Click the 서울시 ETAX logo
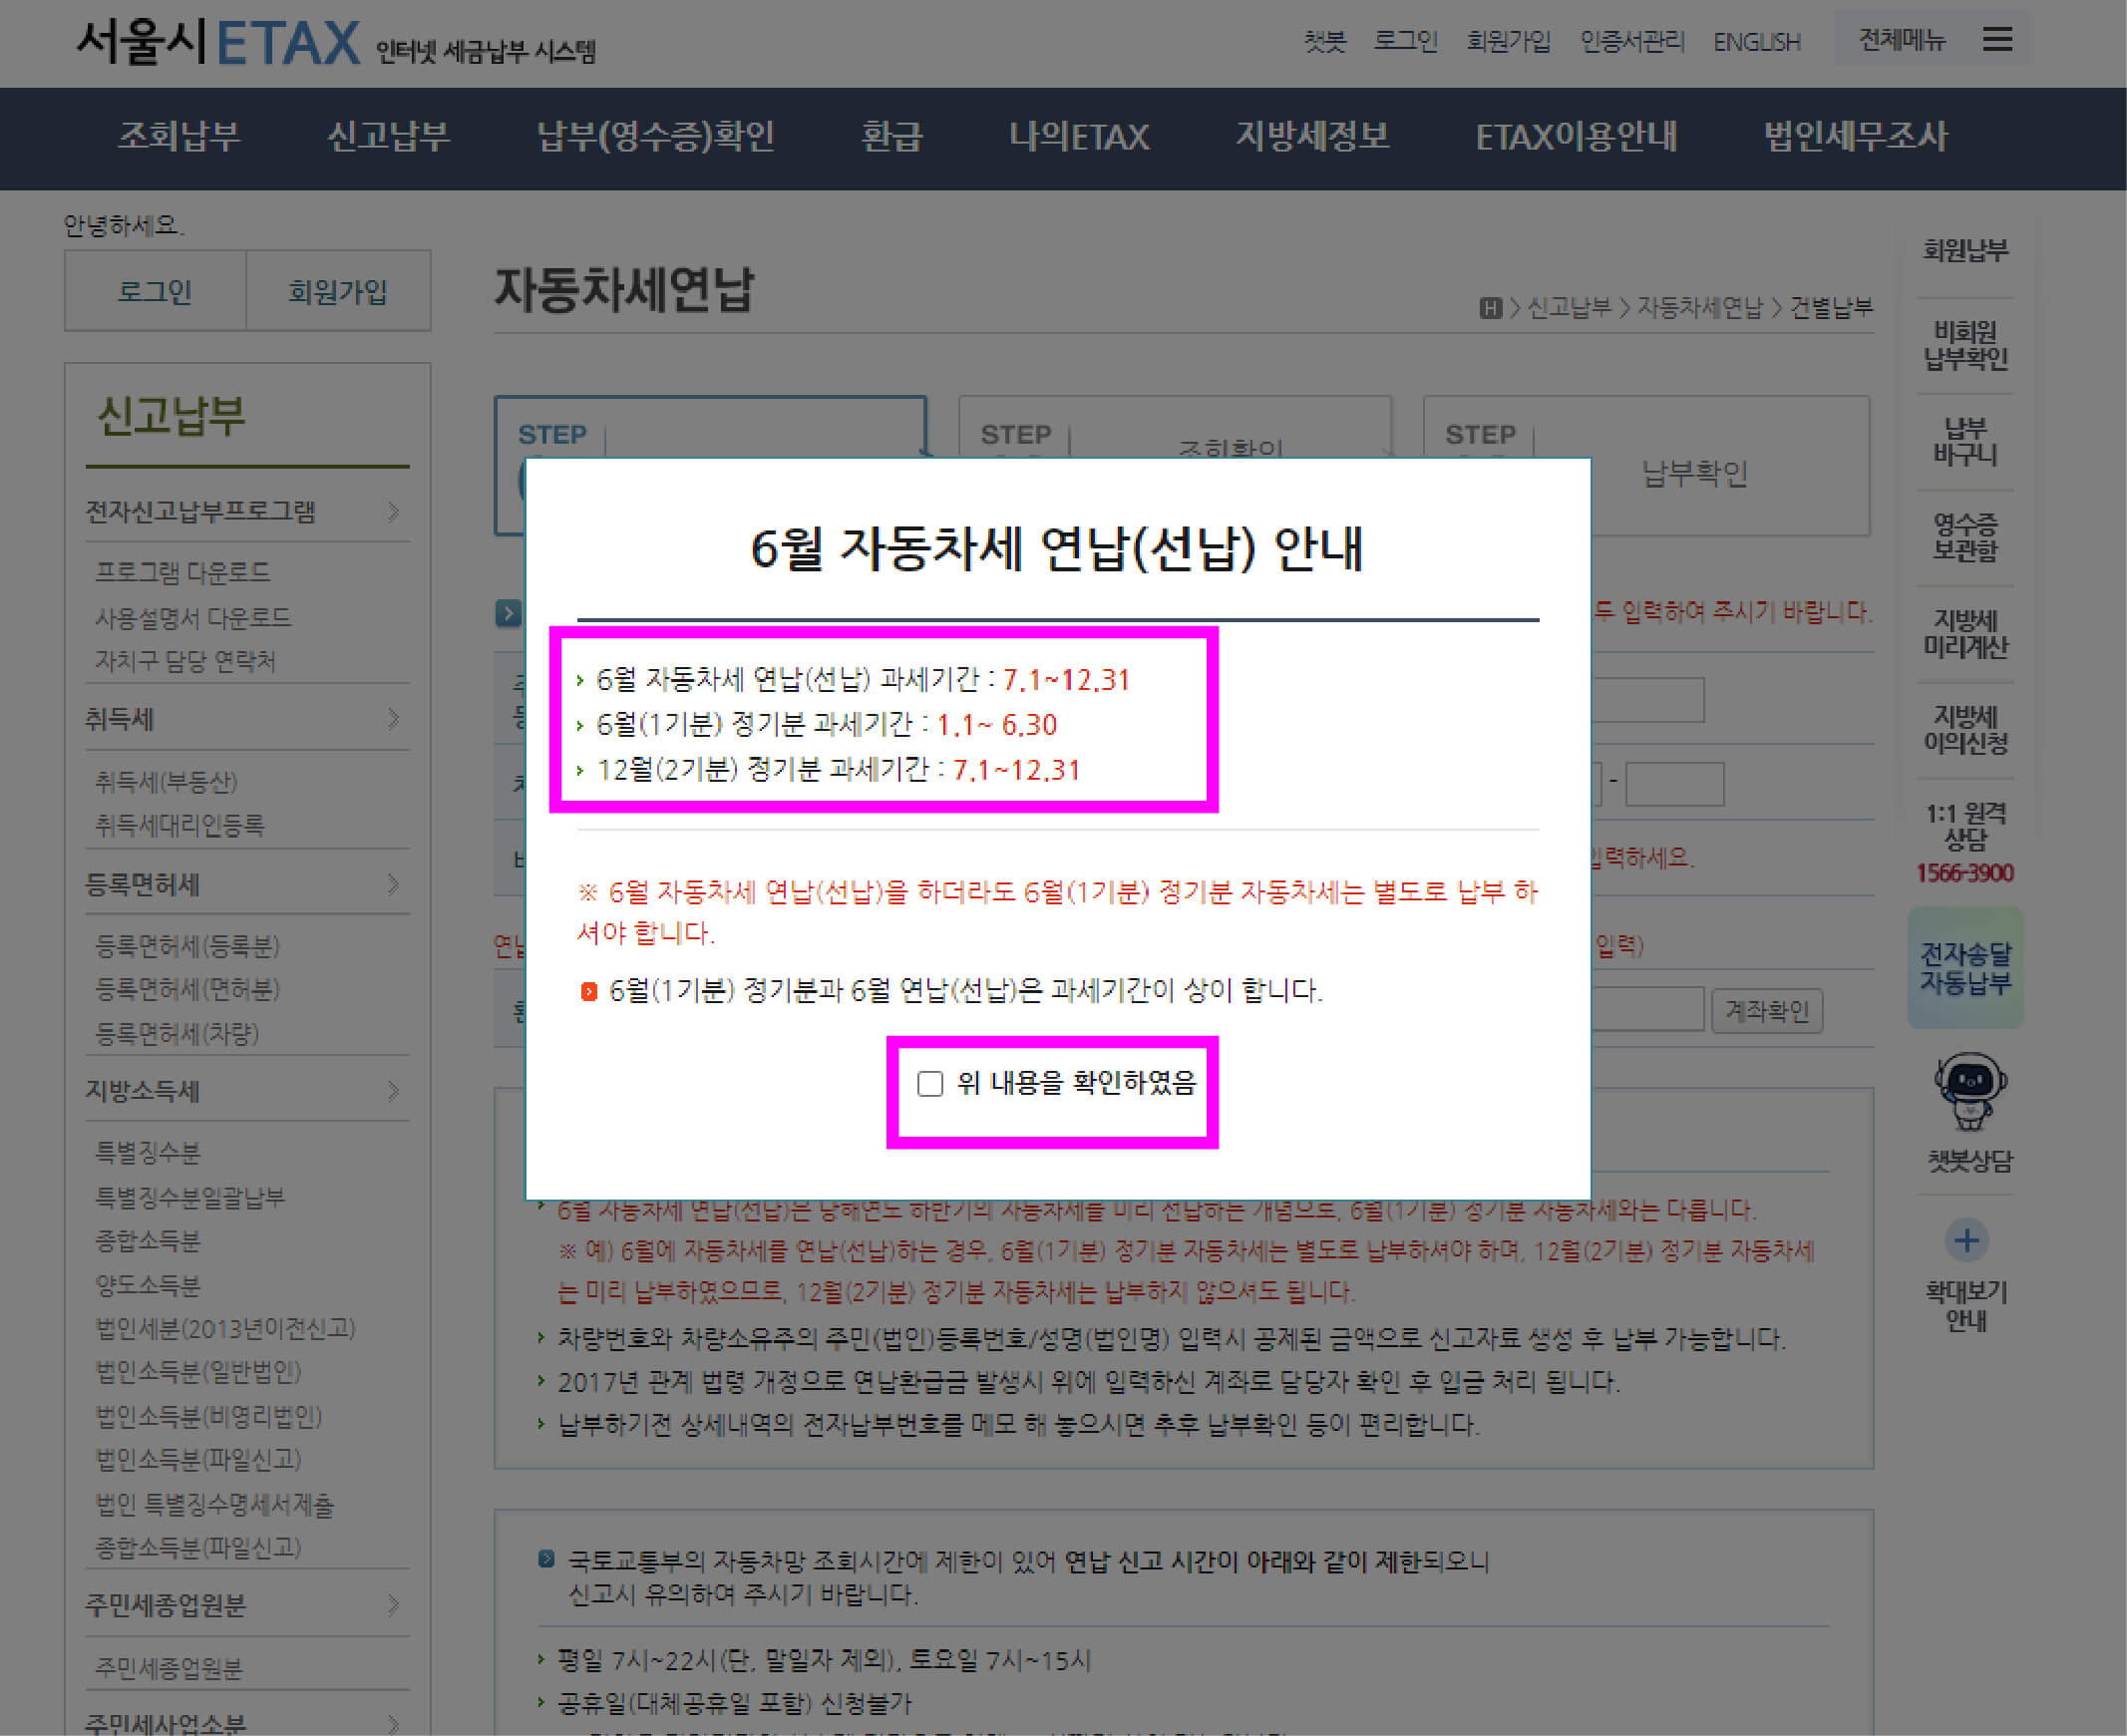This screenshot has width=2127, height=1736. tap(218, 42)
